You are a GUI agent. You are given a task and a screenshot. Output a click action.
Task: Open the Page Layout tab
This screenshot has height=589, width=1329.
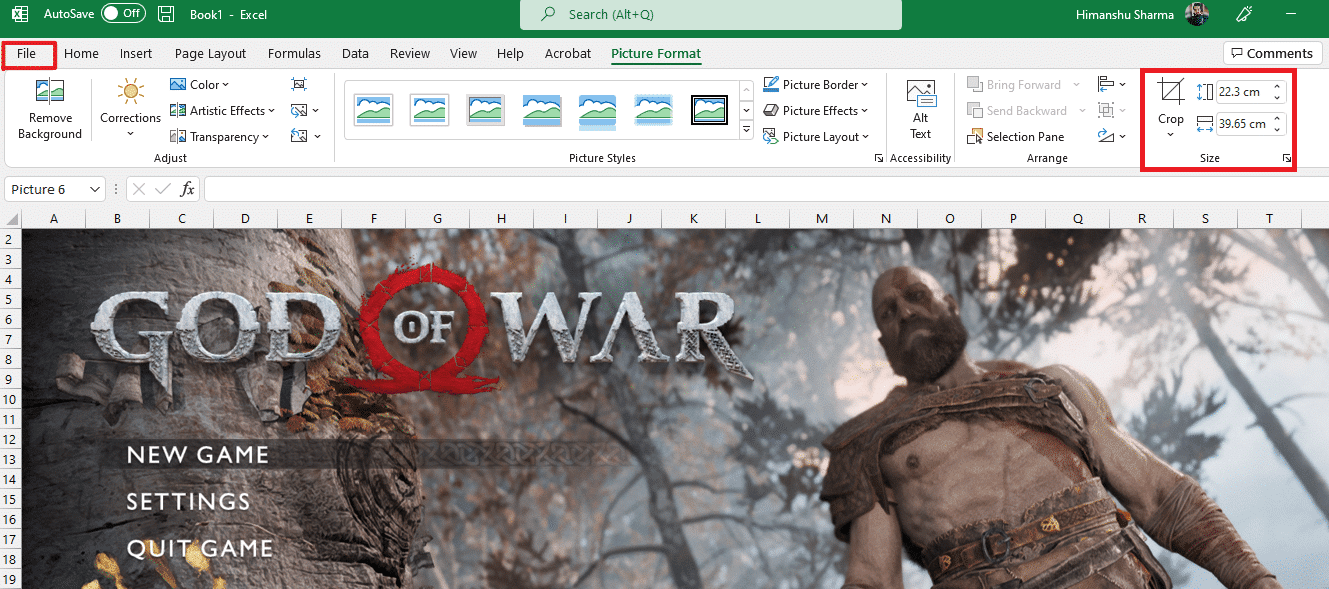210,54
